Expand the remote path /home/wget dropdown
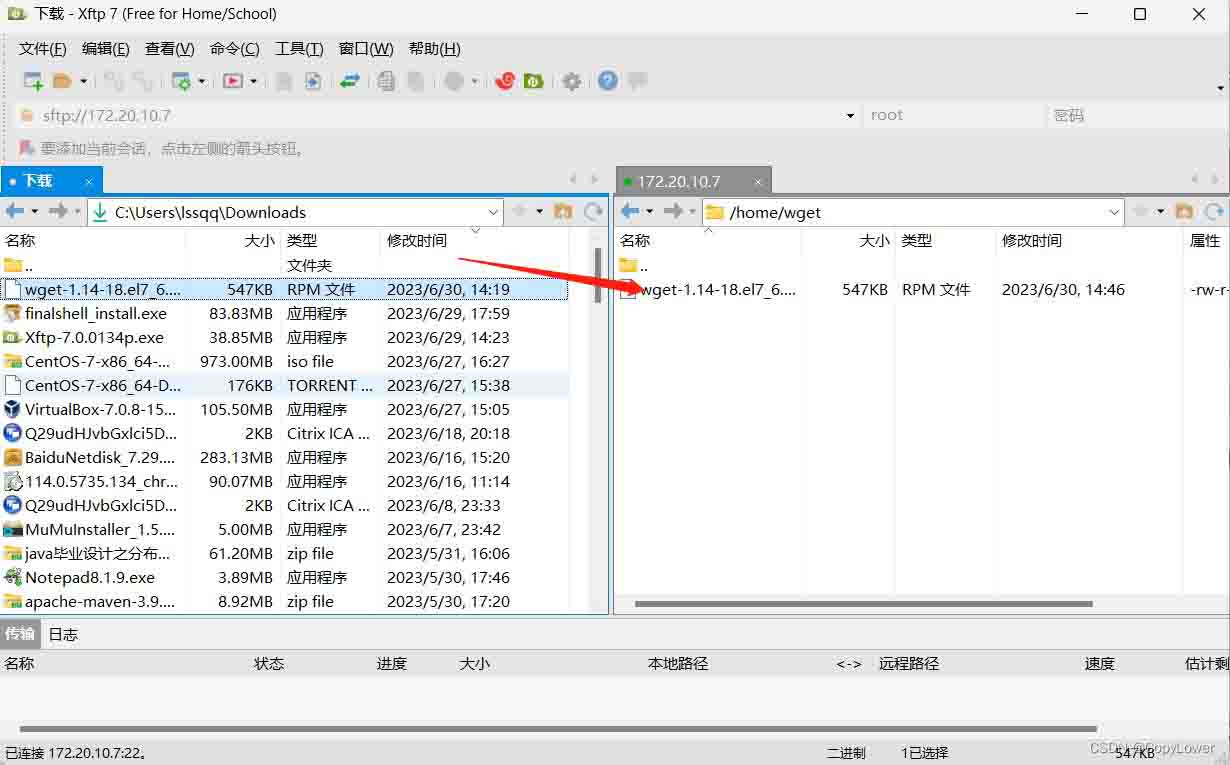Image resolution: width=1230 pixels, height=765 pixels. point(1115,212)
